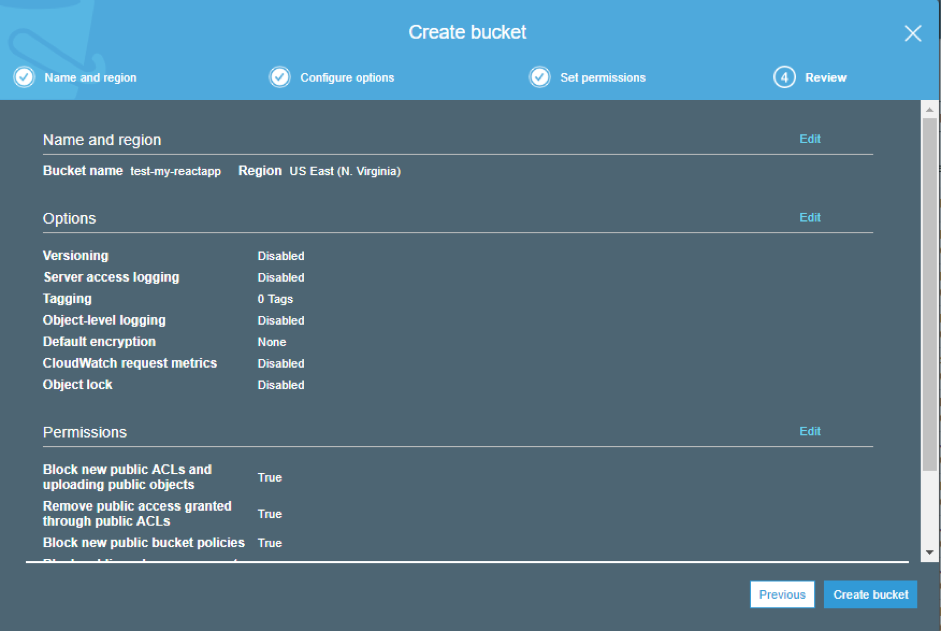Edit the Options section
This screenshot has width=941, height=631.
coord(809,217)
